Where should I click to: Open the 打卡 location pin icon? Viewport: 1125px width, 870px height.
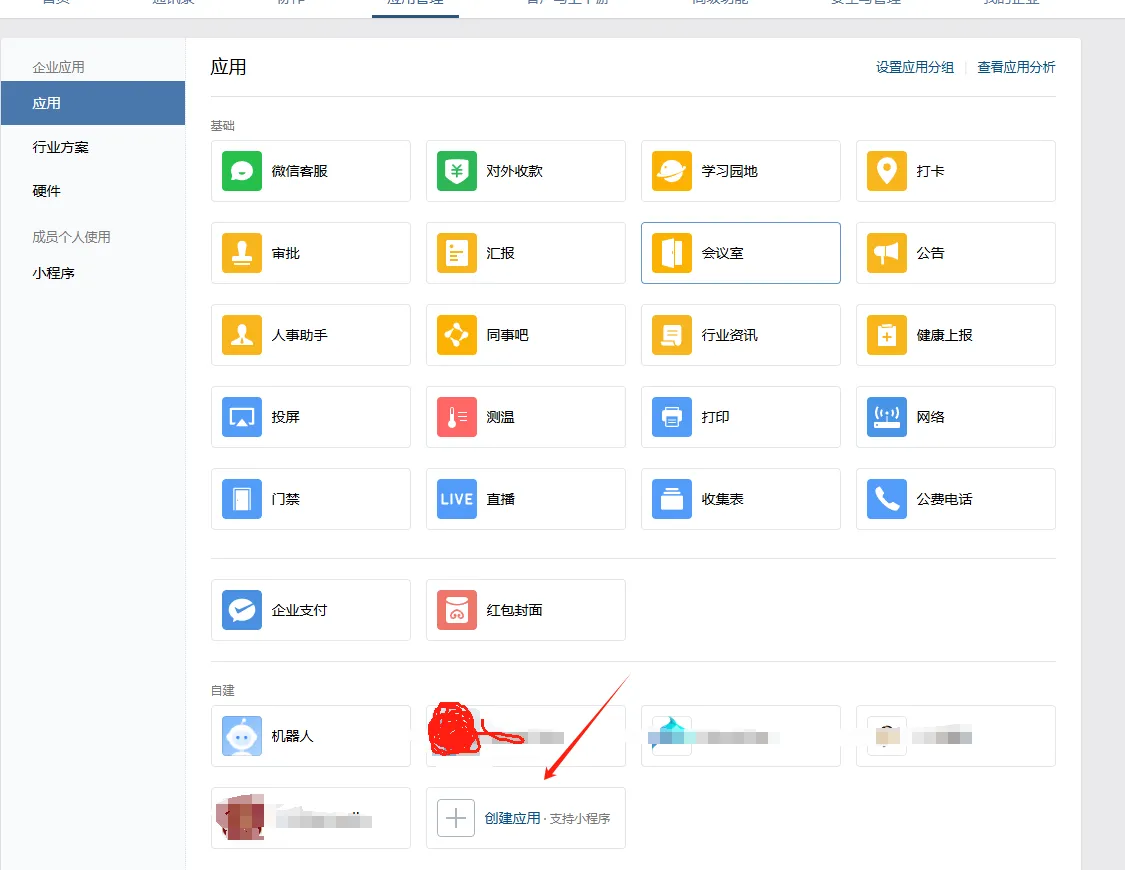(x=887, y=171)
